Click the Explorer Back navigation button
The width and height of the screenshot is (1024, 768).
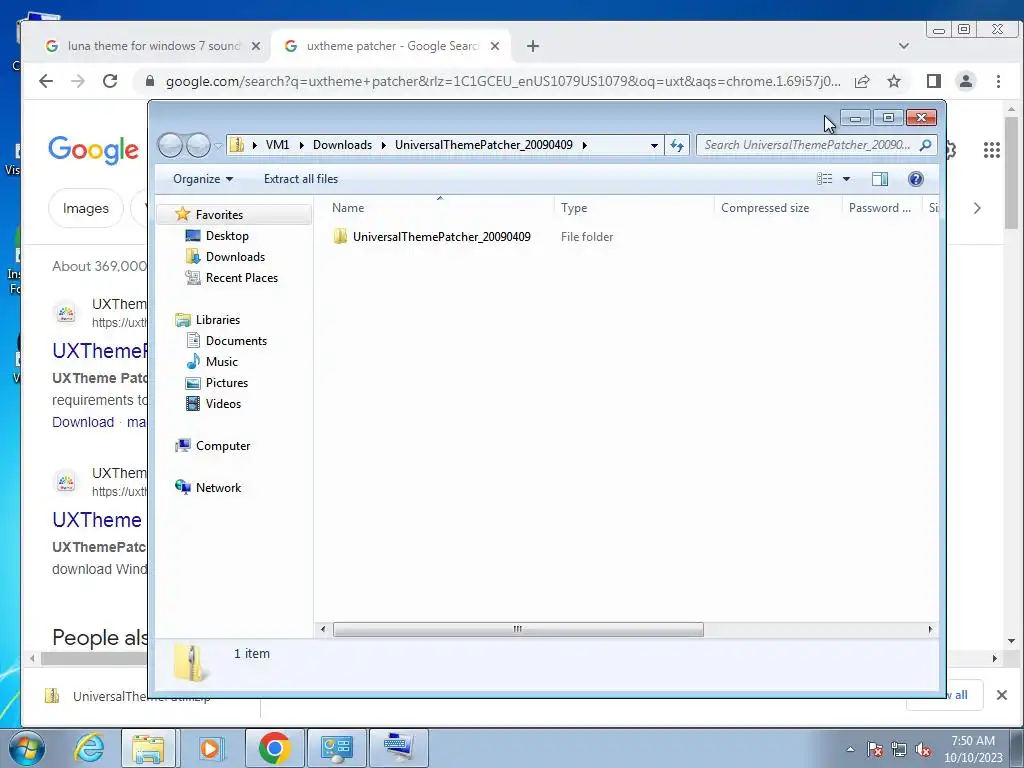170,145
